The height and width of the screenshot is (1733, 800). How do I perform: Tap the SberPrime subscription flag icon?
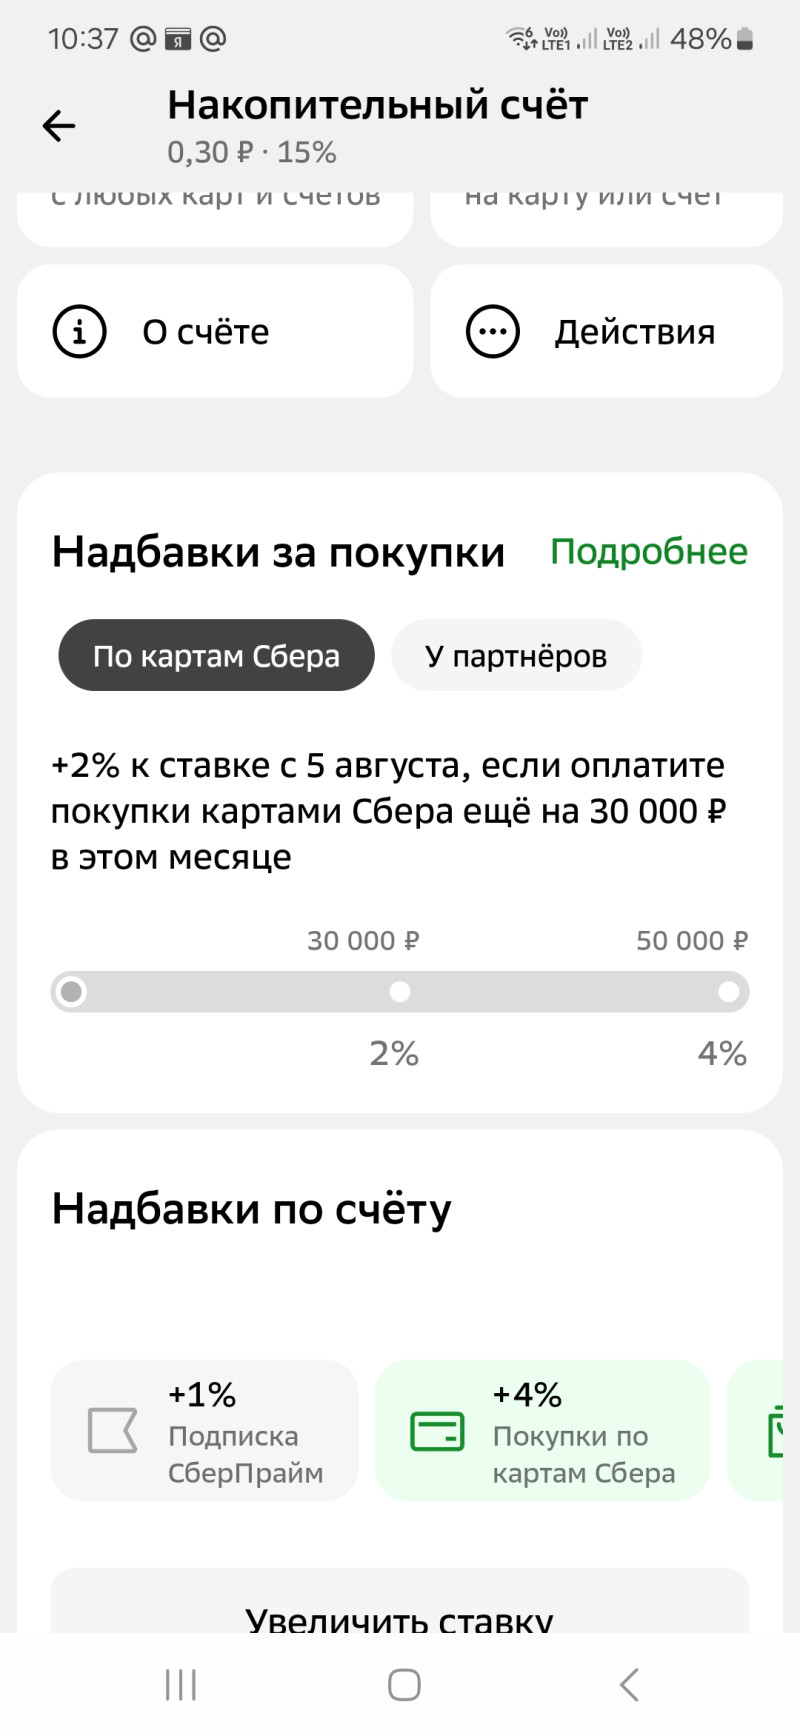click(x=112, y=1431)
